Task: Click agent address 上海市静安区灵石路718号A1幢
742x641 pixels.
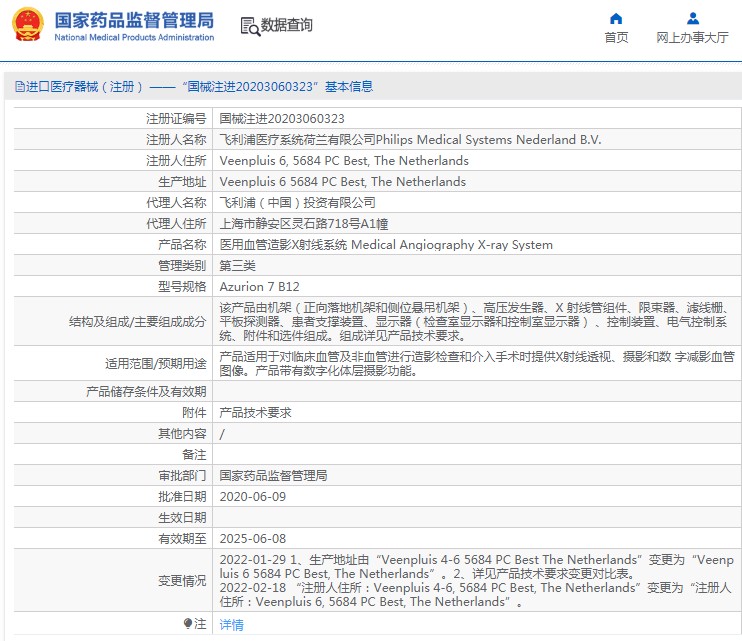Action: [x=304, y=224]
